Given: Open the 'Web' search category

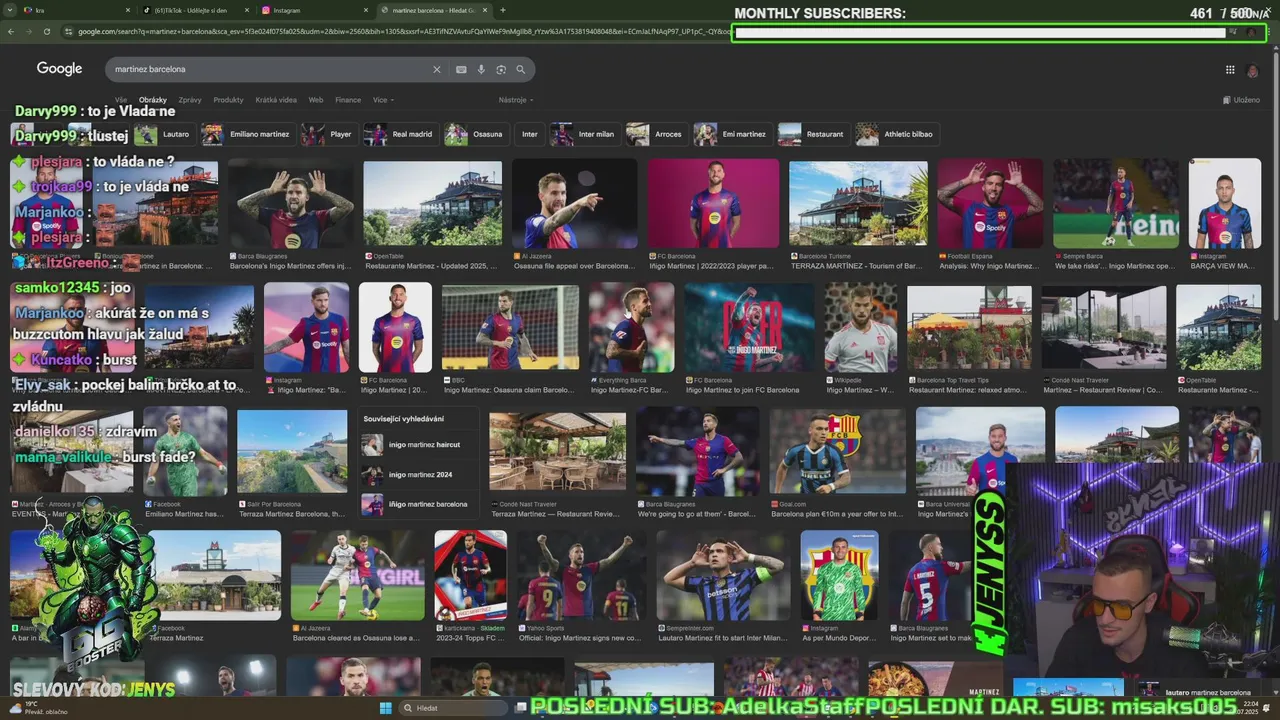Looking at the screenshot, I should pyautogui.click(x=316, y=100).
